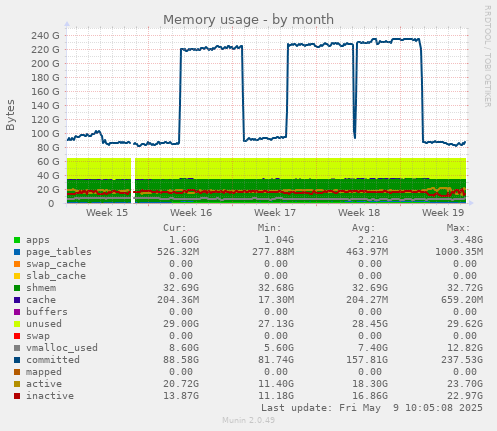The image size is (497, 431).
Task: Click the 'Max:' column header
Action: pyautogui.click(x=459, y=228)
